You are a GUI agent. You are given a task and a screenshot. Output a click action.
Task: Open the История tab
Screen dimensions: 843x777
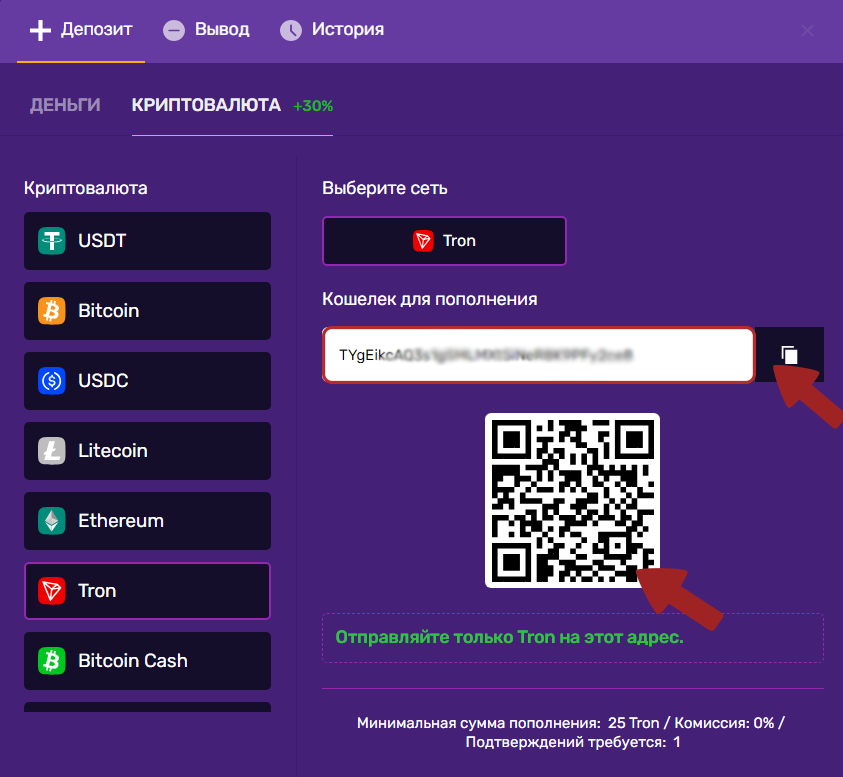pyautogui.click(x=332, y=30)
